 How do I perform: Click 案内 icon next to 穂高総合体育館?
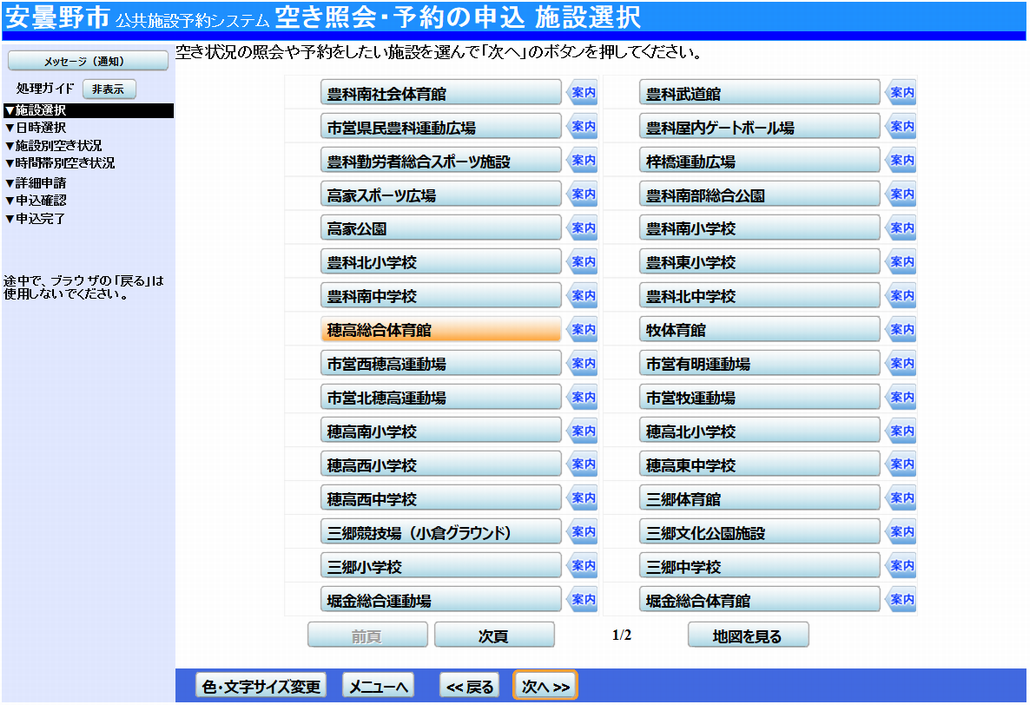(x=582, y=330)
